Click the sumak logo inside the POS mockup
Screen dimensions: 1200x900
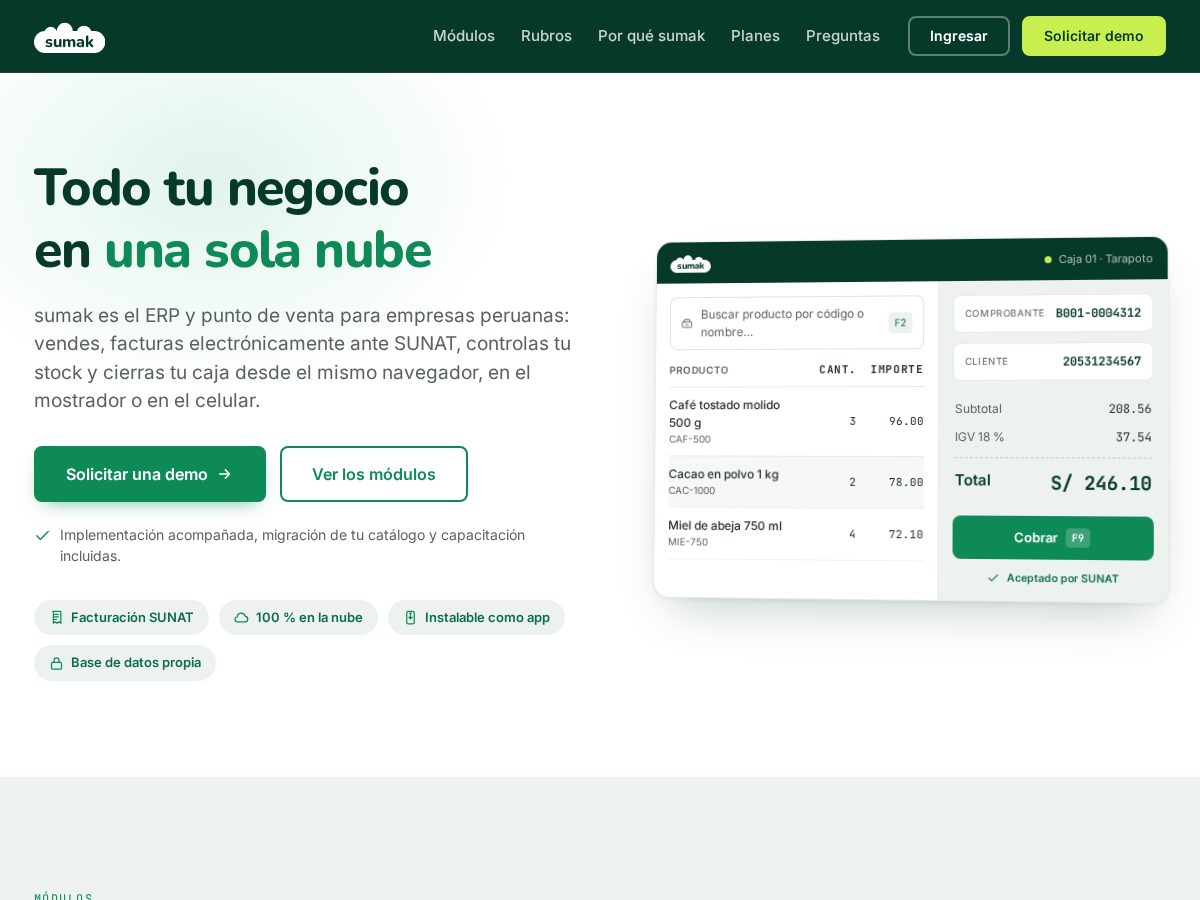click(690, 264)
